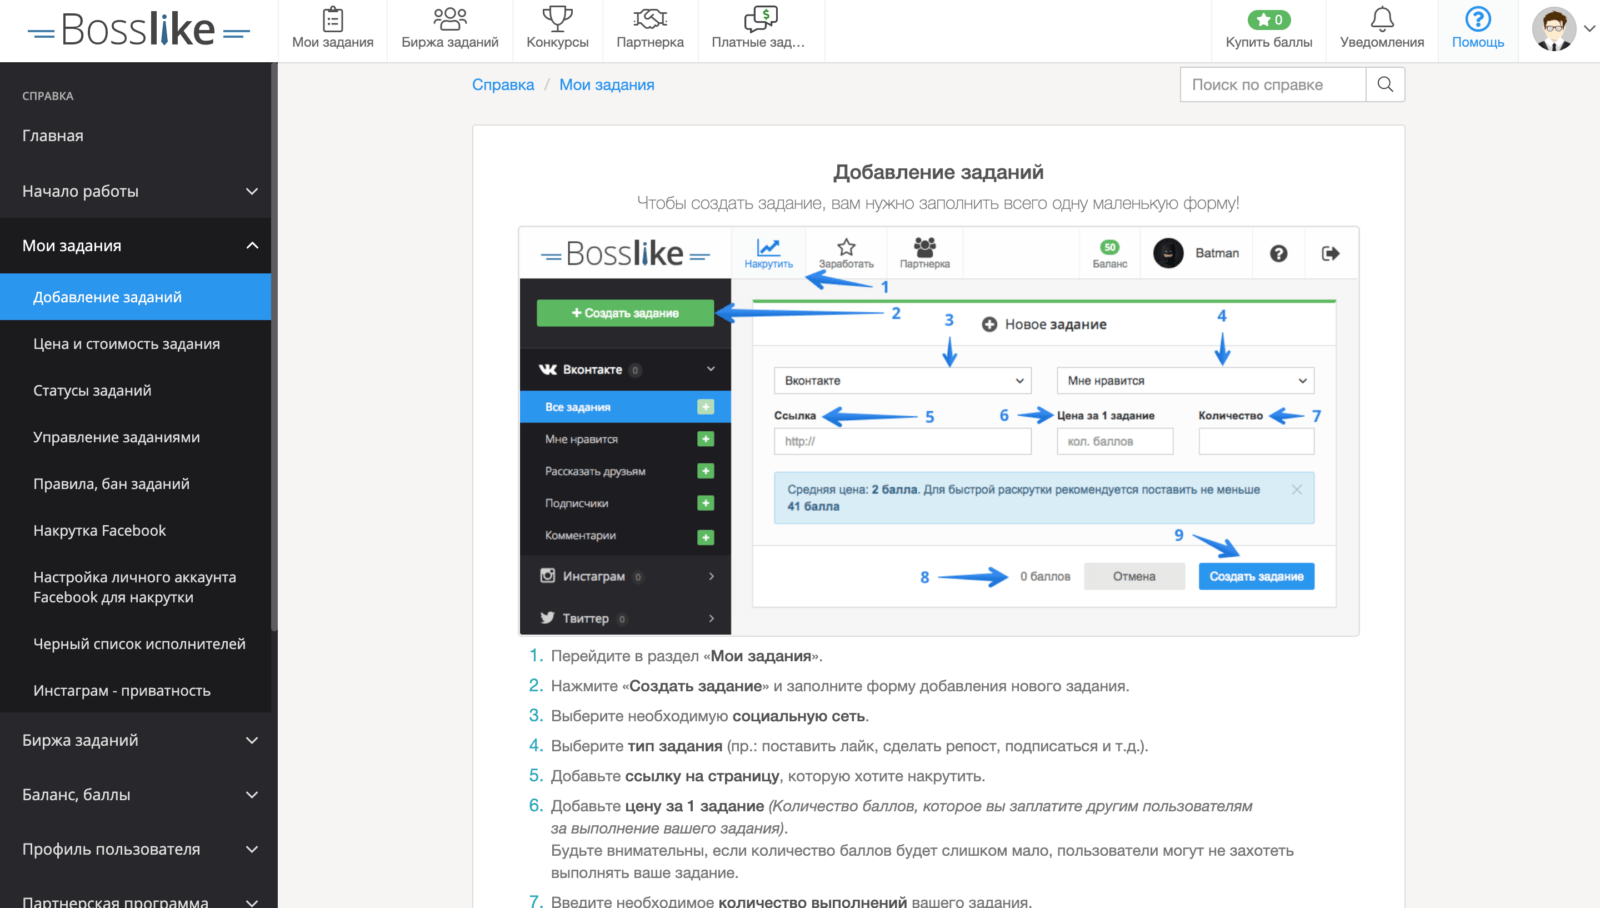1600x908 pixels.
Task: Open Мои задания breadcrumb link
Action: (x=607, y=85)
